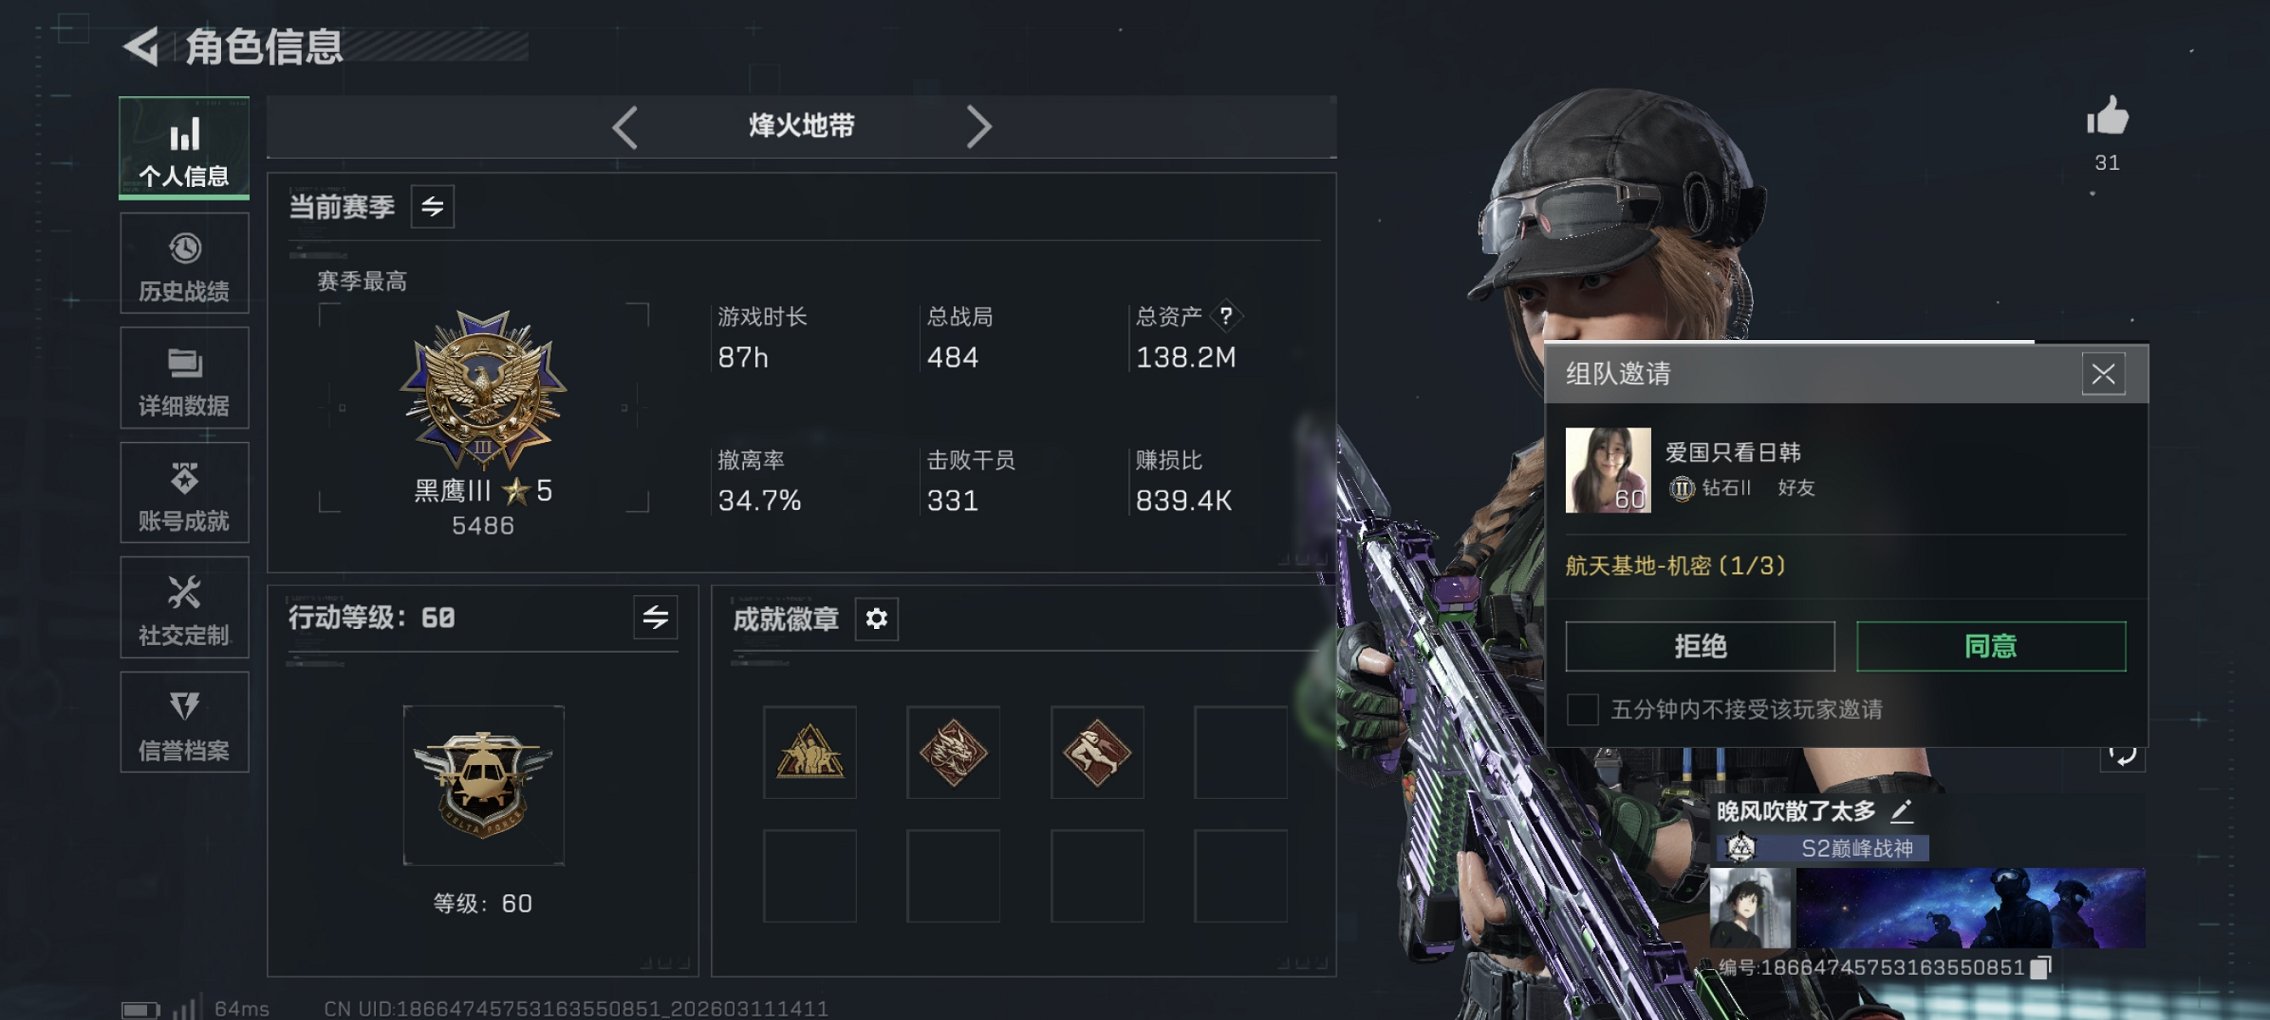Click the back arrow beside 角色信息

point(141,46)
